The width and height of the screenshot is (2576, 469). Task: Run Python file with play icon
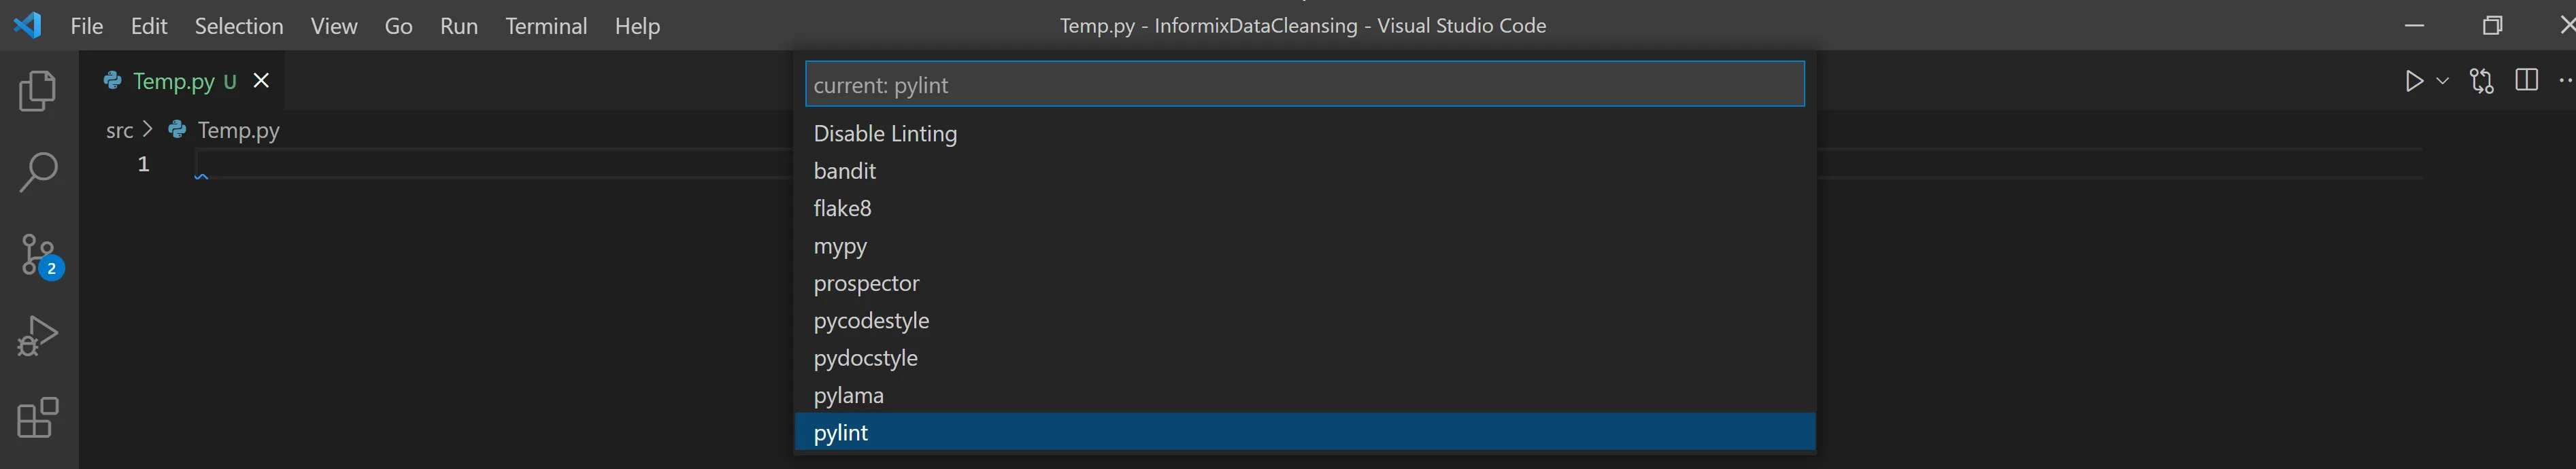[2414, 81]
